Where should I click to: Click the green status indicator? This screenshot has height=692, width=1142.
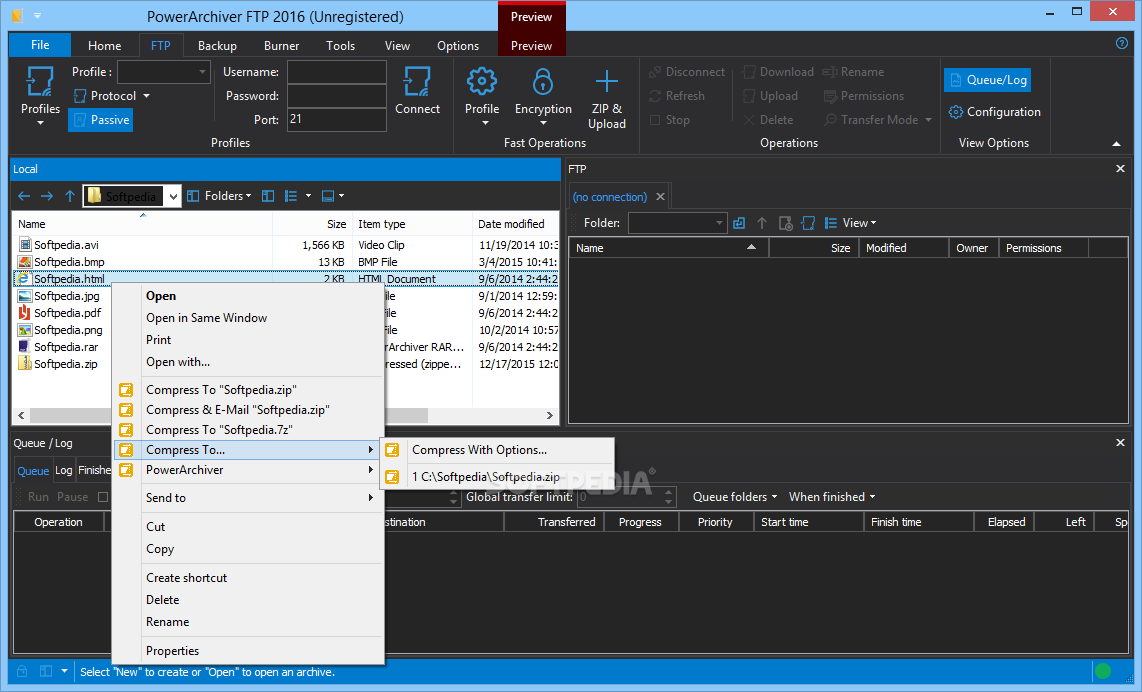click(x=1103, y=671)
